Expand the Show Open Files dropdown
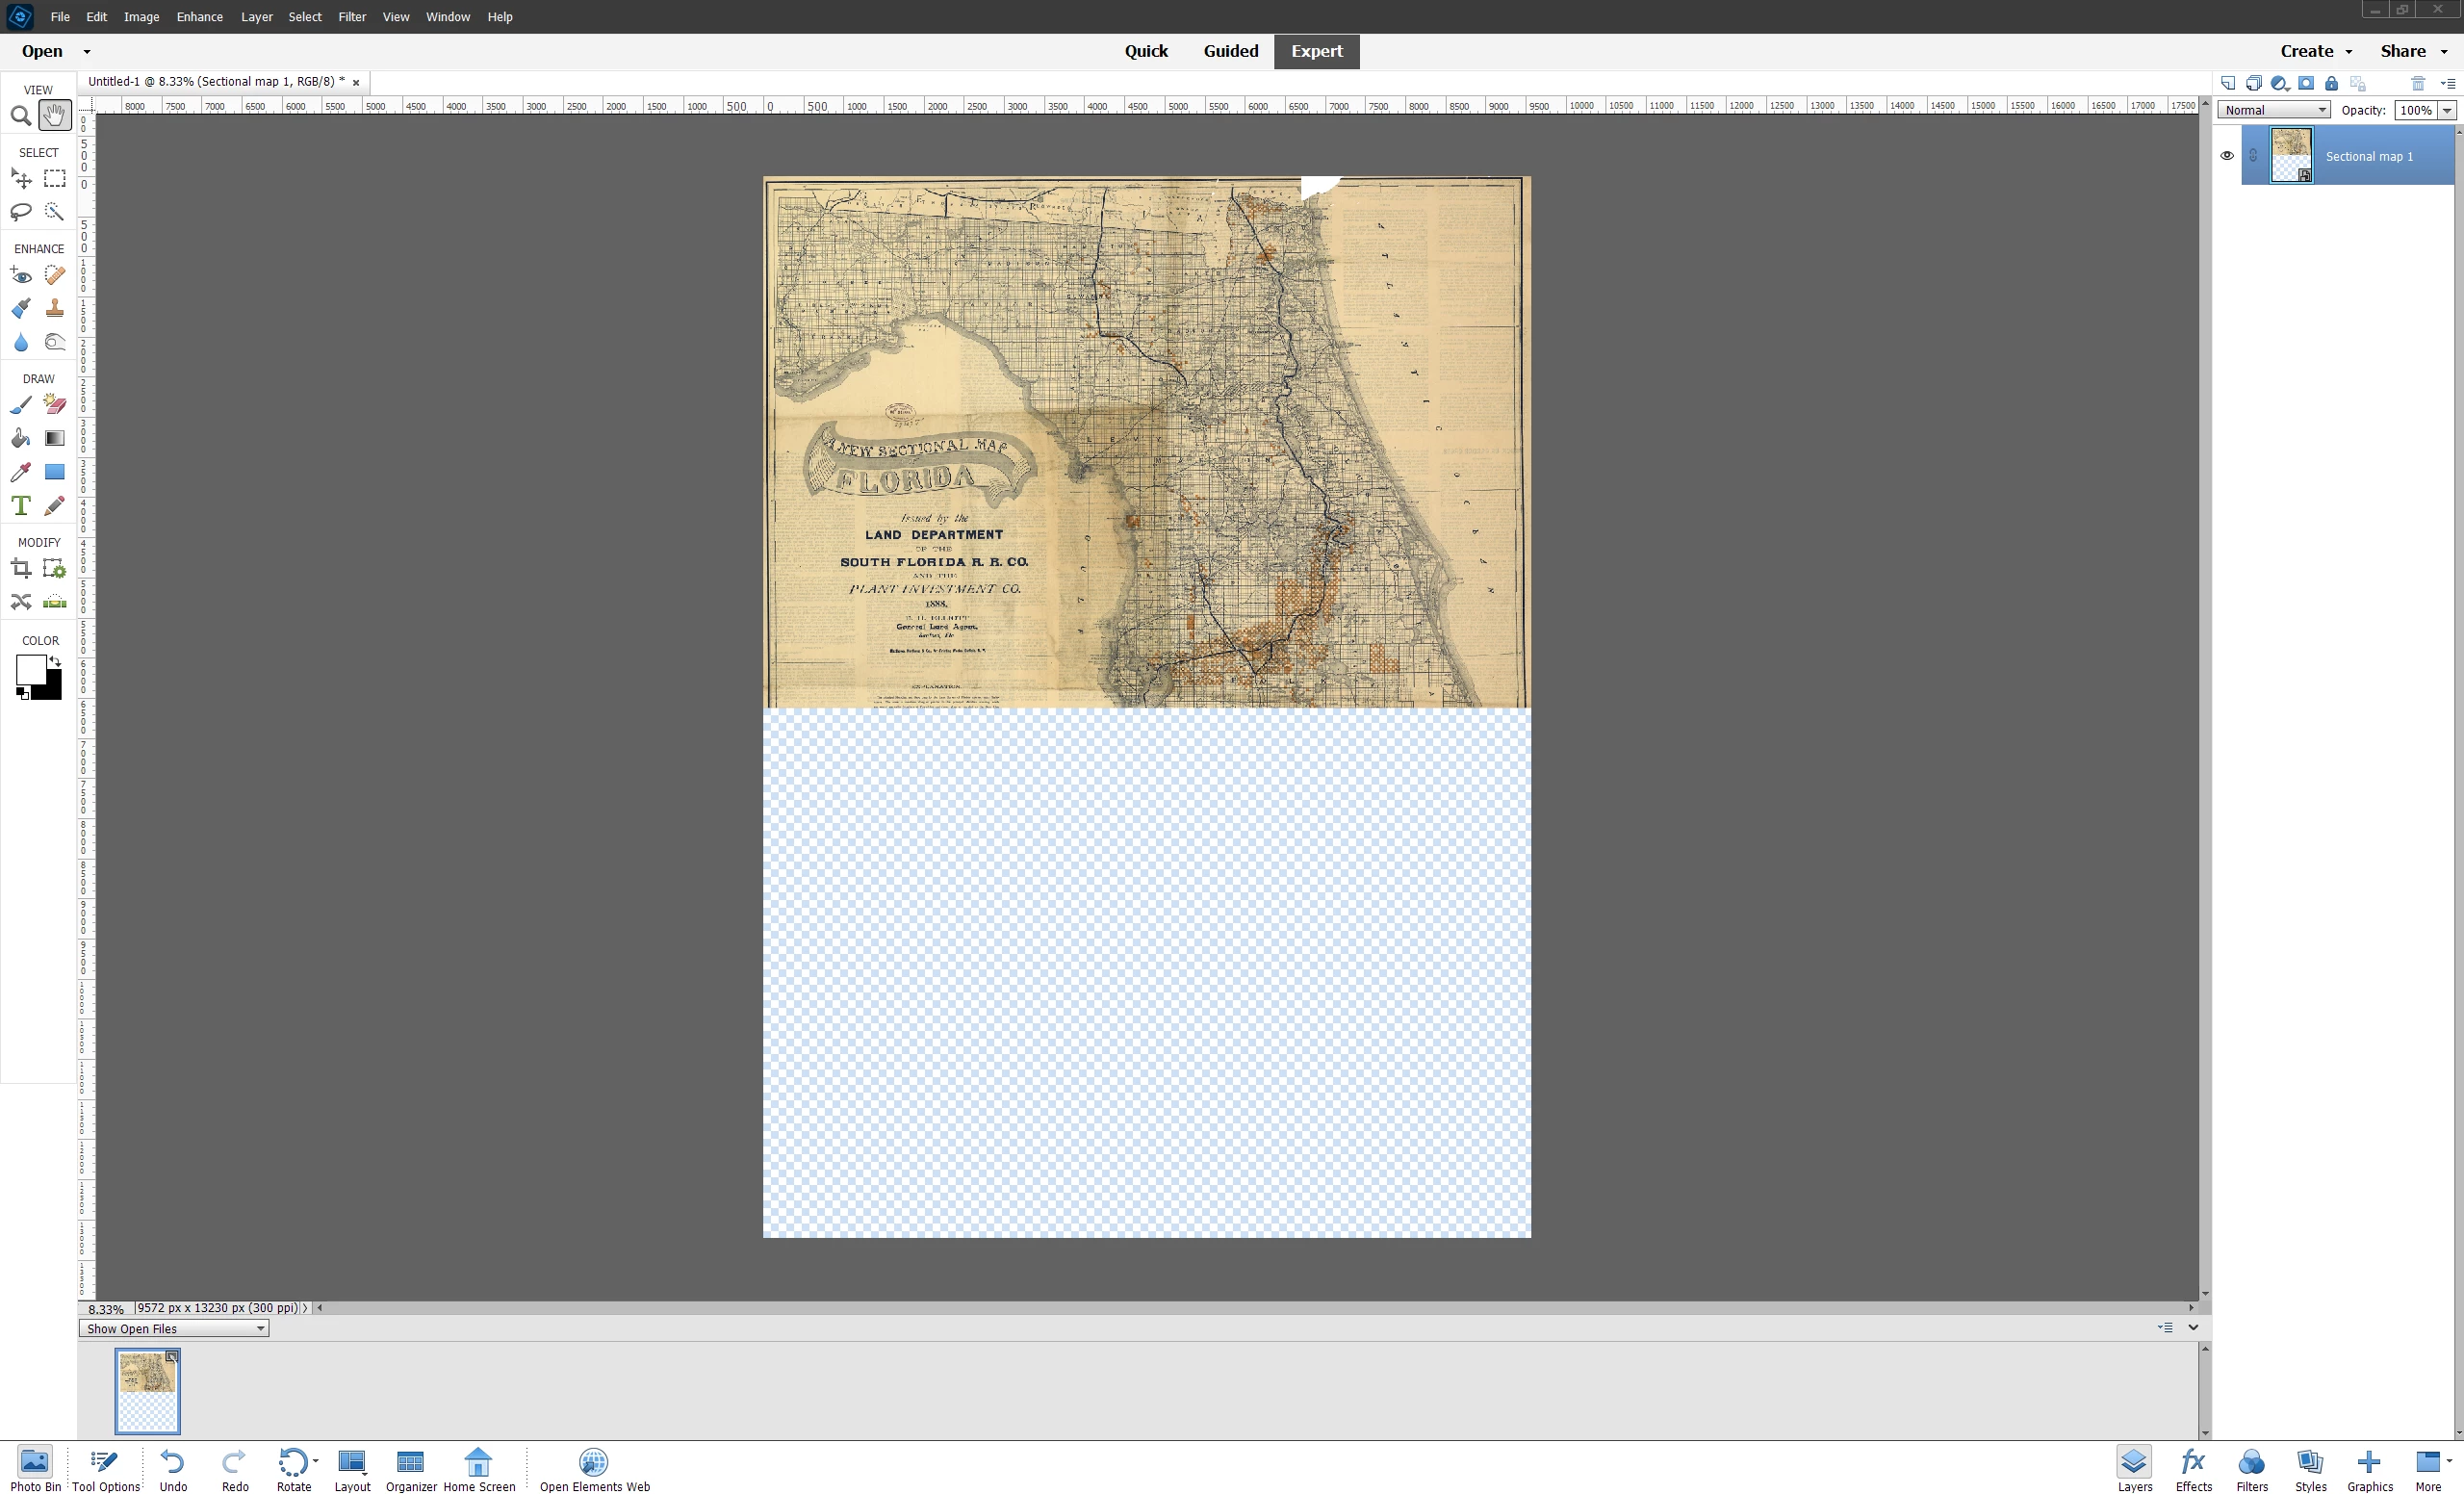 pyautogui.click(x=174, y=1328)
